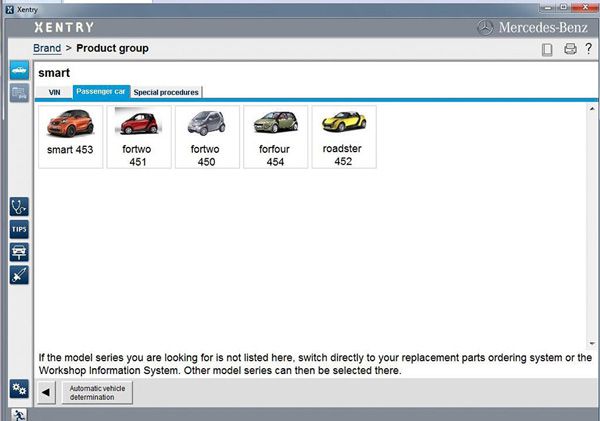Select the roadster 452 model tile
The height and width of the screenshot is (421, 600).
(344, 137)
